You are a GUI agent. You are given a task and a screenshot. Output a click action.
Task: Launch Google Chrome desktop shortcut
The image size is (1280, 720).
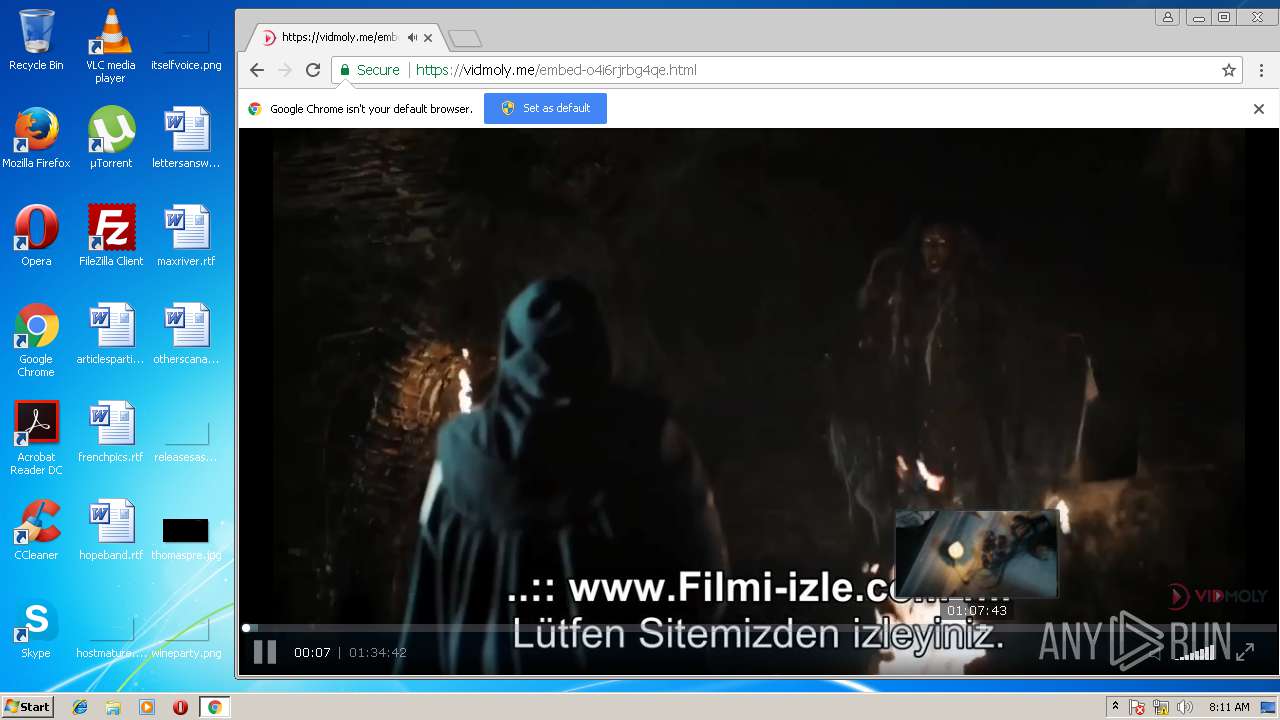[36, 340]
